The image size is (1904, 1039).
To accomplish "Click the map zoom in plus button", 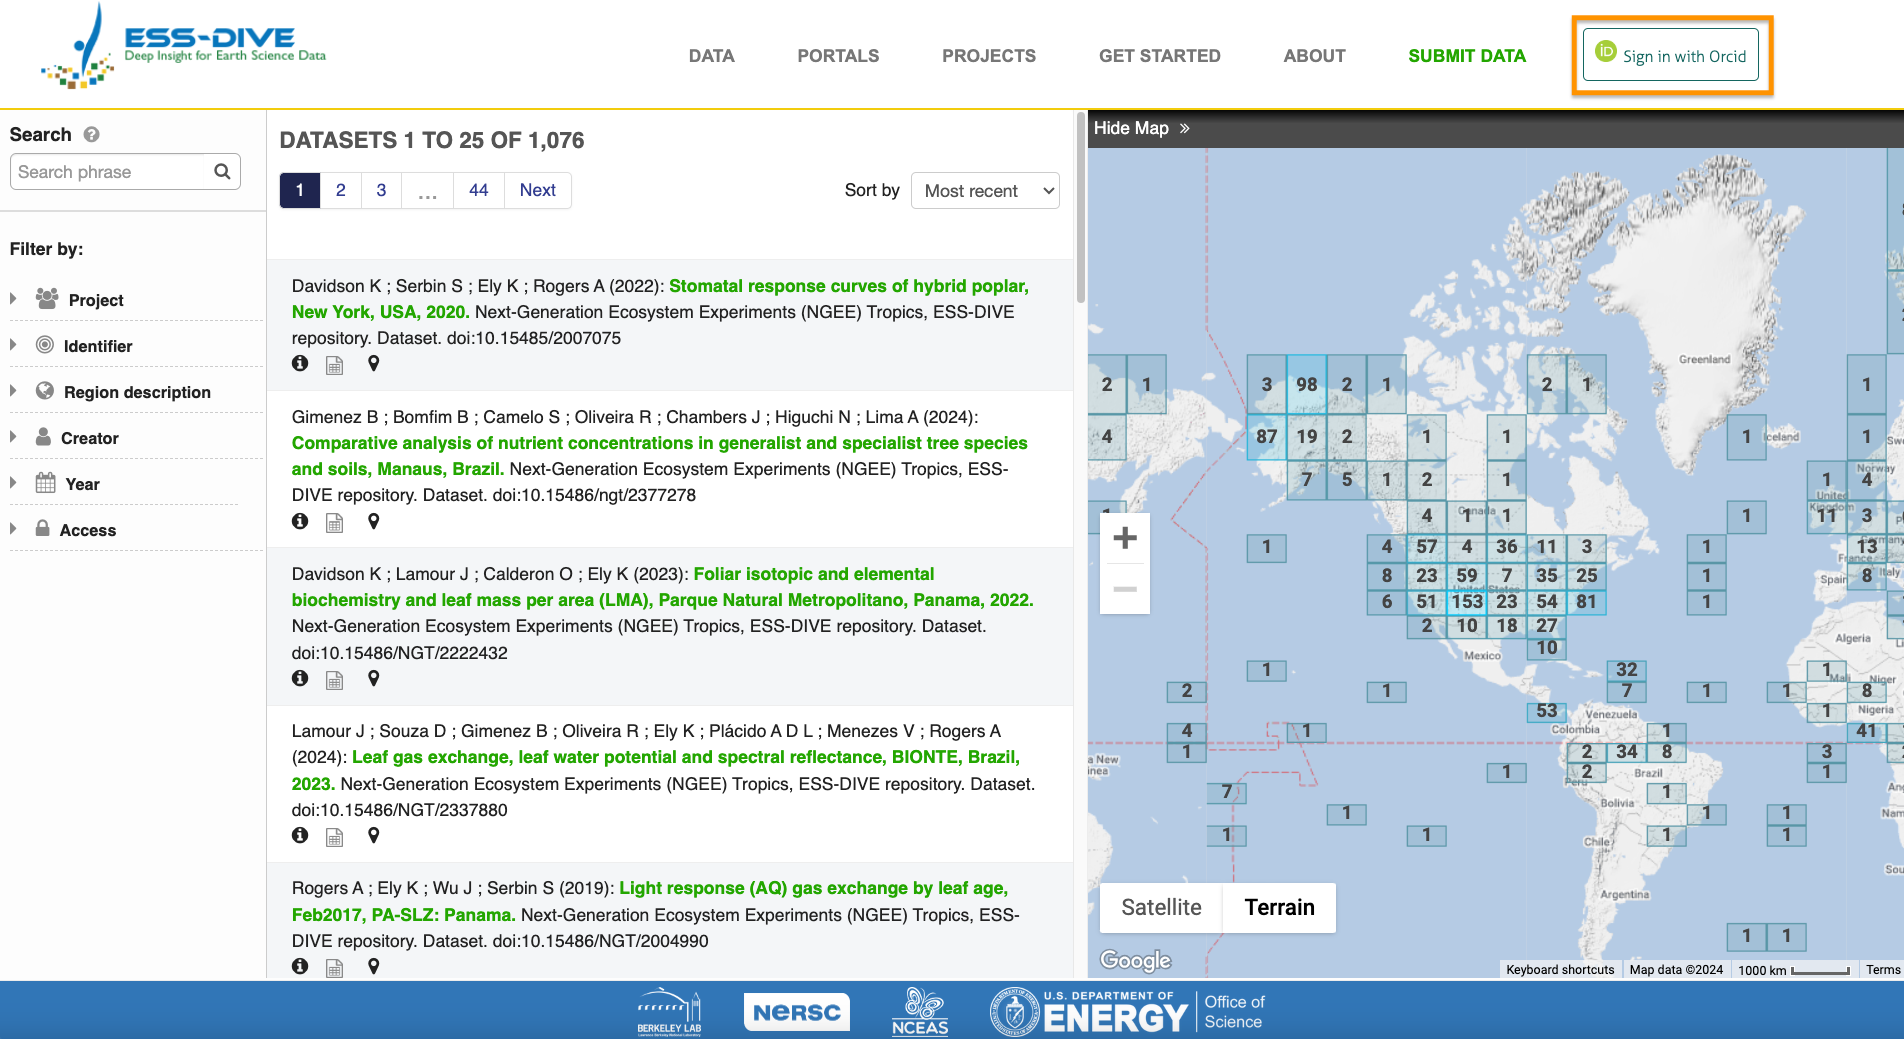I will click(1125, 538).
